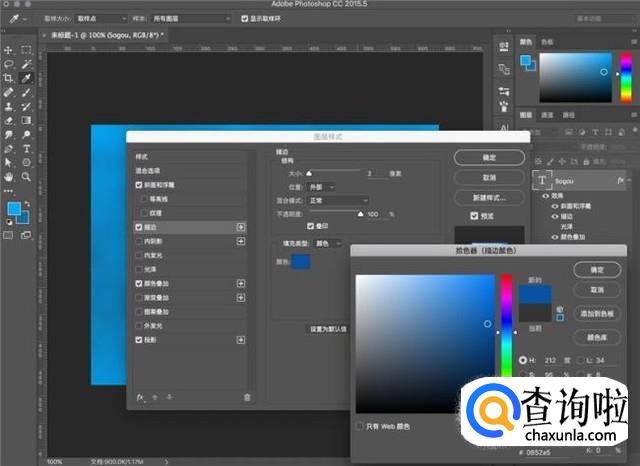Select the Crop tool
The width and height of the screenshot is (640, 466).
click(8, 78)
